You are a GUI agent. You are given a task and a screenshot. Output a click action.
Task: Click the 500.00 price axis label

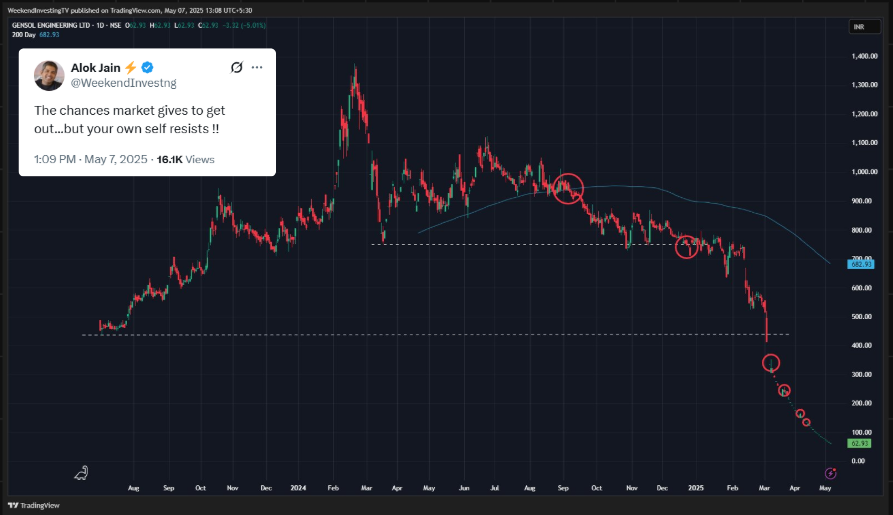[x=862, y=316]
